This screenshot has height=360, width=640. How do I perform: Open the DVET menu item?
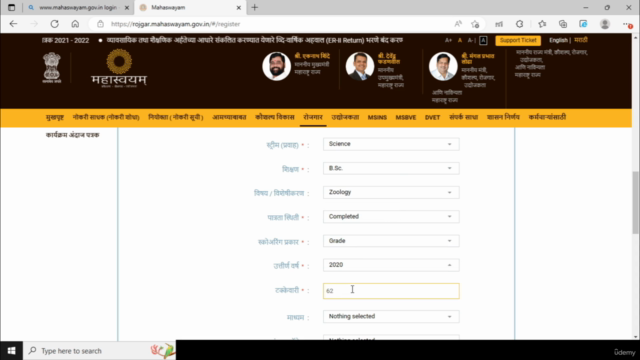(432, 118)
